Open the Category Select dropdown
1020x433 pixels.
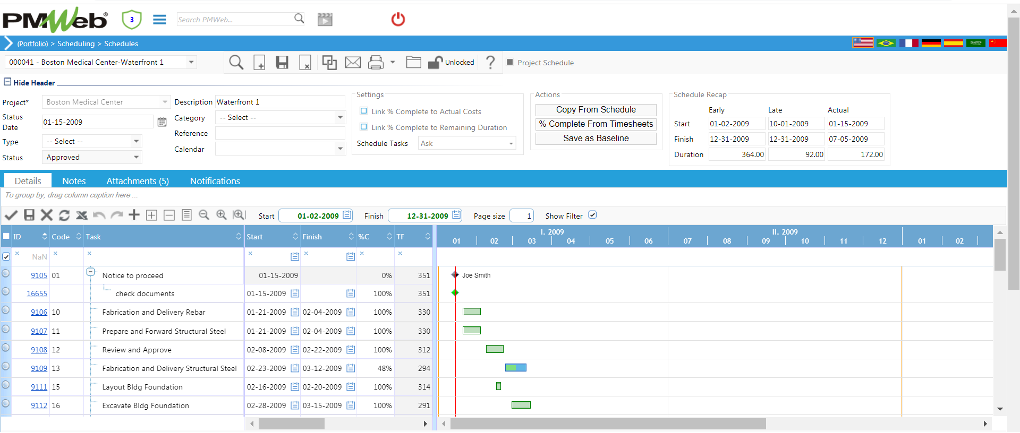pyautogui.click(x=280, y=118)
